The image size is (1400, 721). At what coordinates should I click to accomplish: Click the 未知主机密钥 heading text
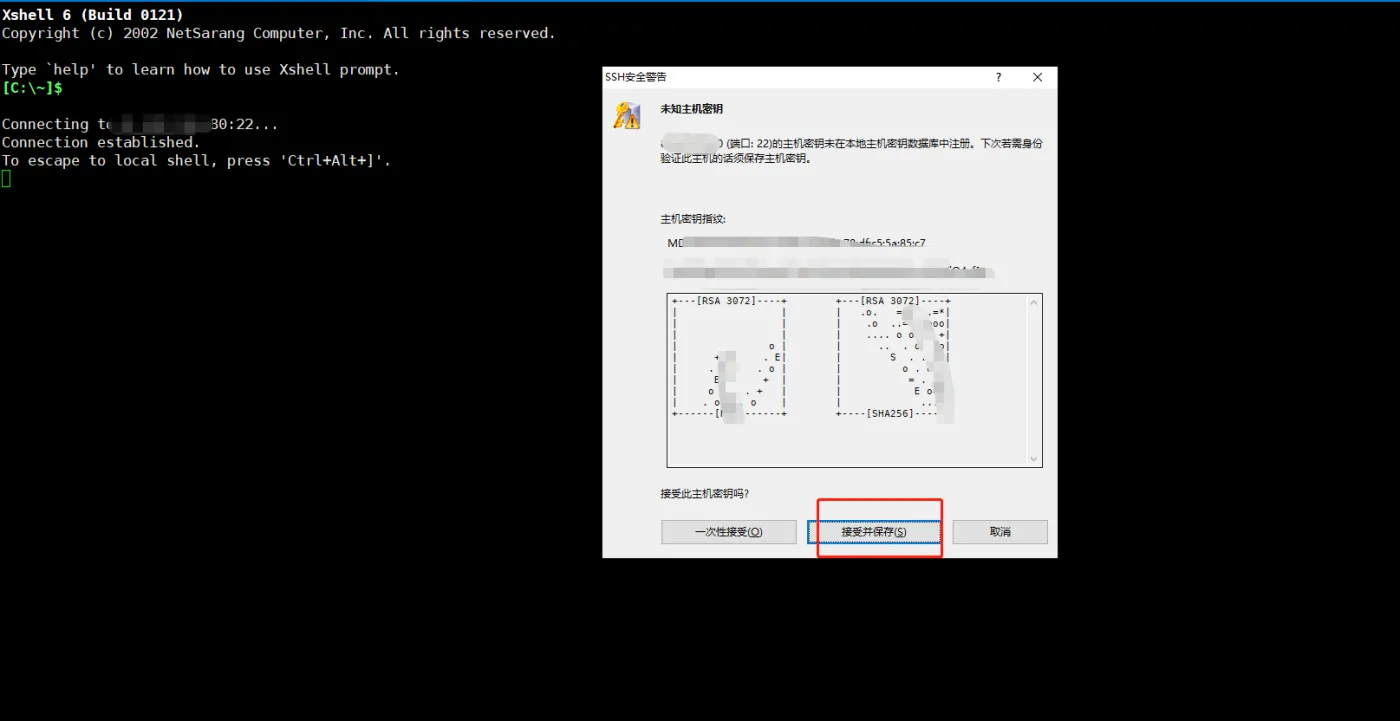[691, 108]
